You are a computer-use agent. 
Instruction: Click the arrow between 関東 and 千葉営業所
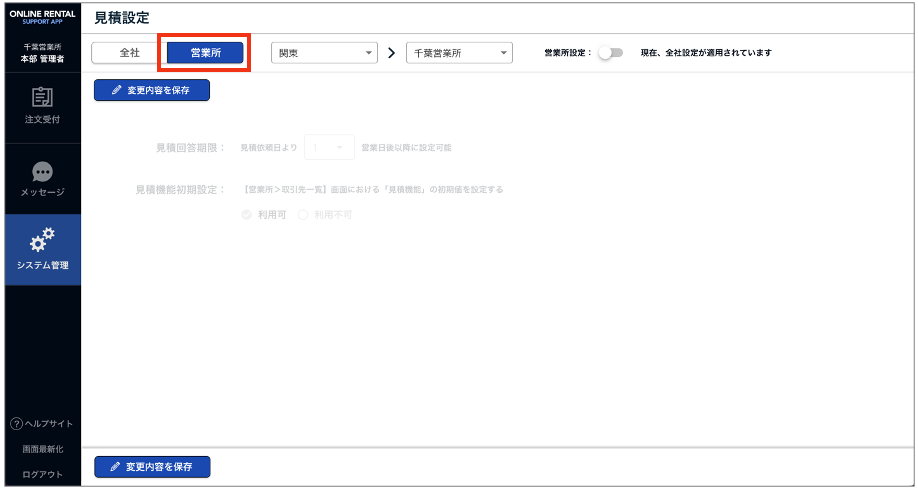click(392, 53)
